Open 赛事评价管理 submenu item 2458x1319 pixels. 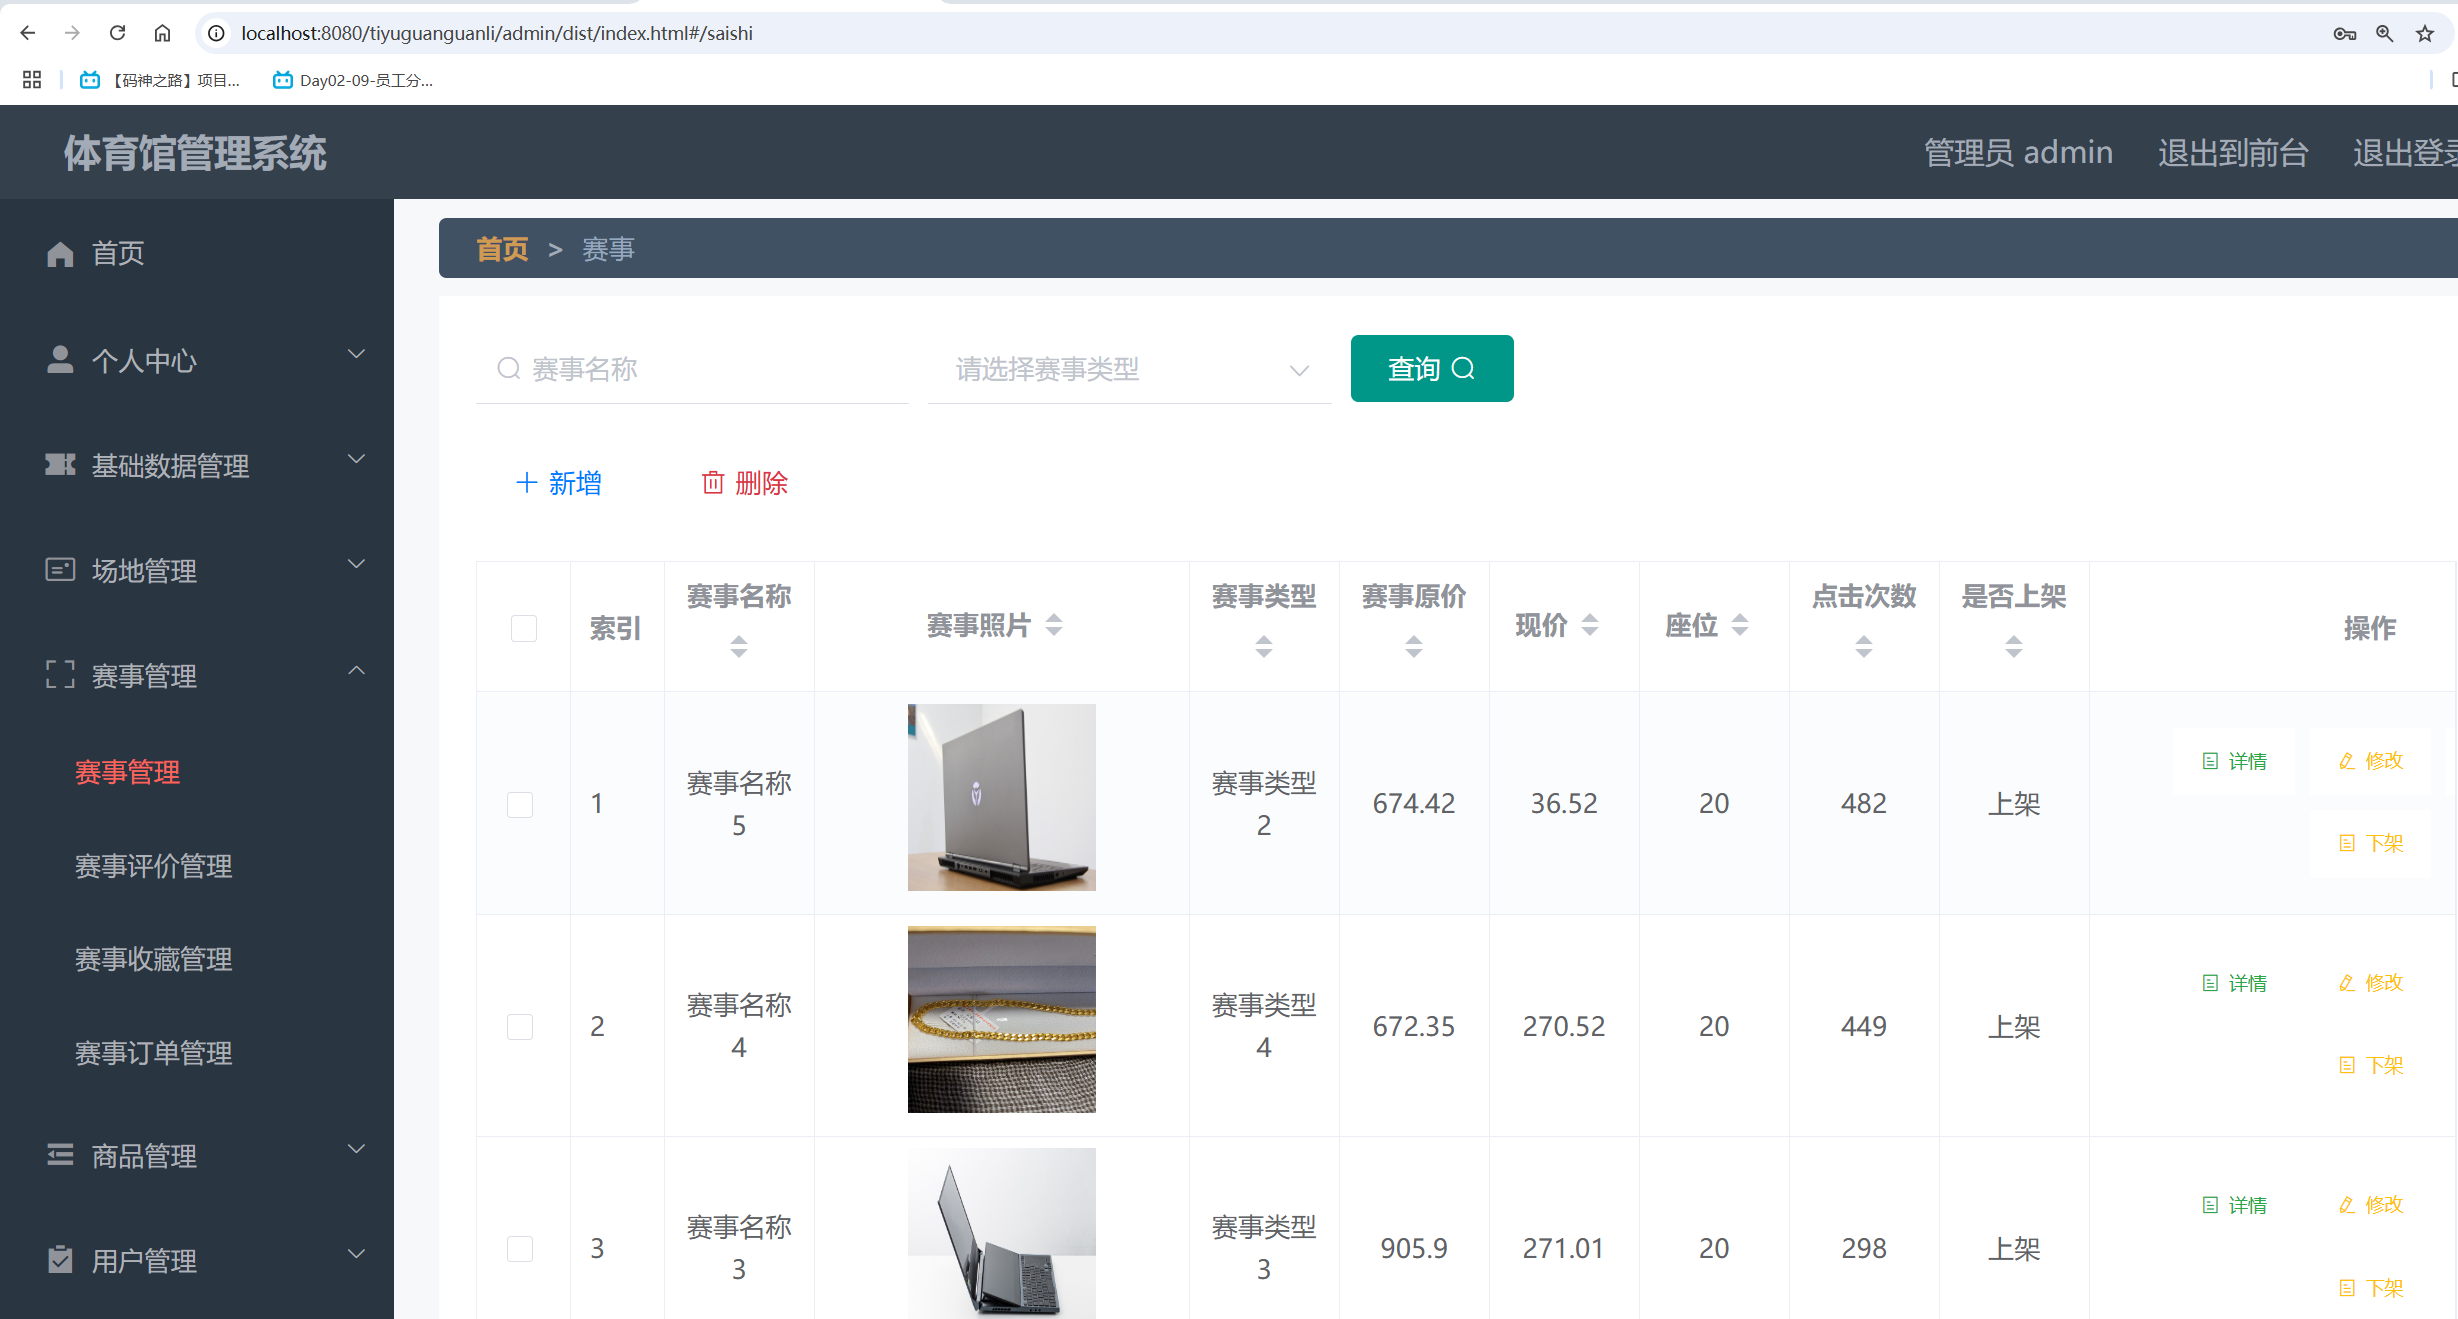tap(154, 866)
